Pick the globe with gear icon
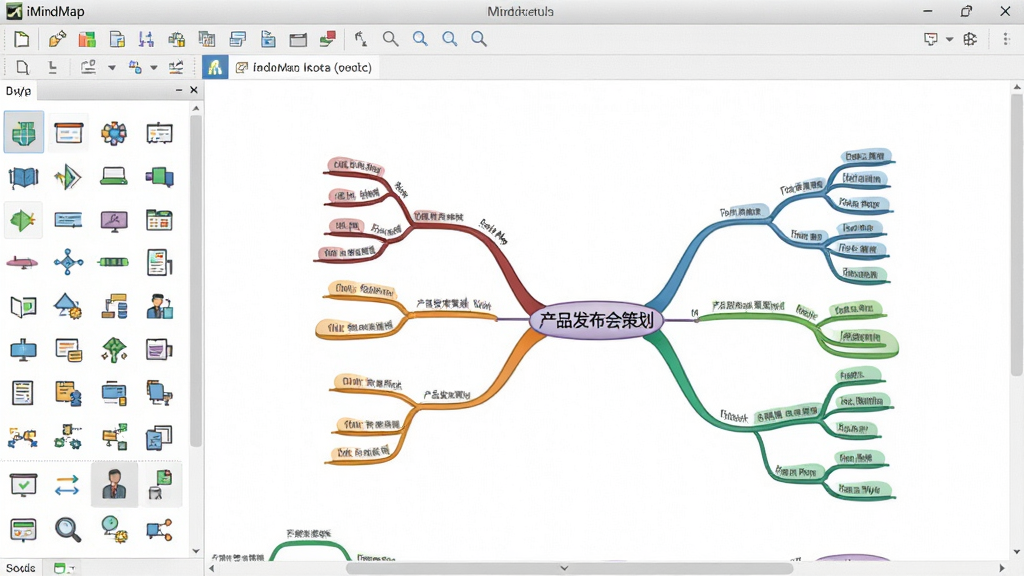The height and width of the screenshot is (576, 1024). [x=114, y=530]
